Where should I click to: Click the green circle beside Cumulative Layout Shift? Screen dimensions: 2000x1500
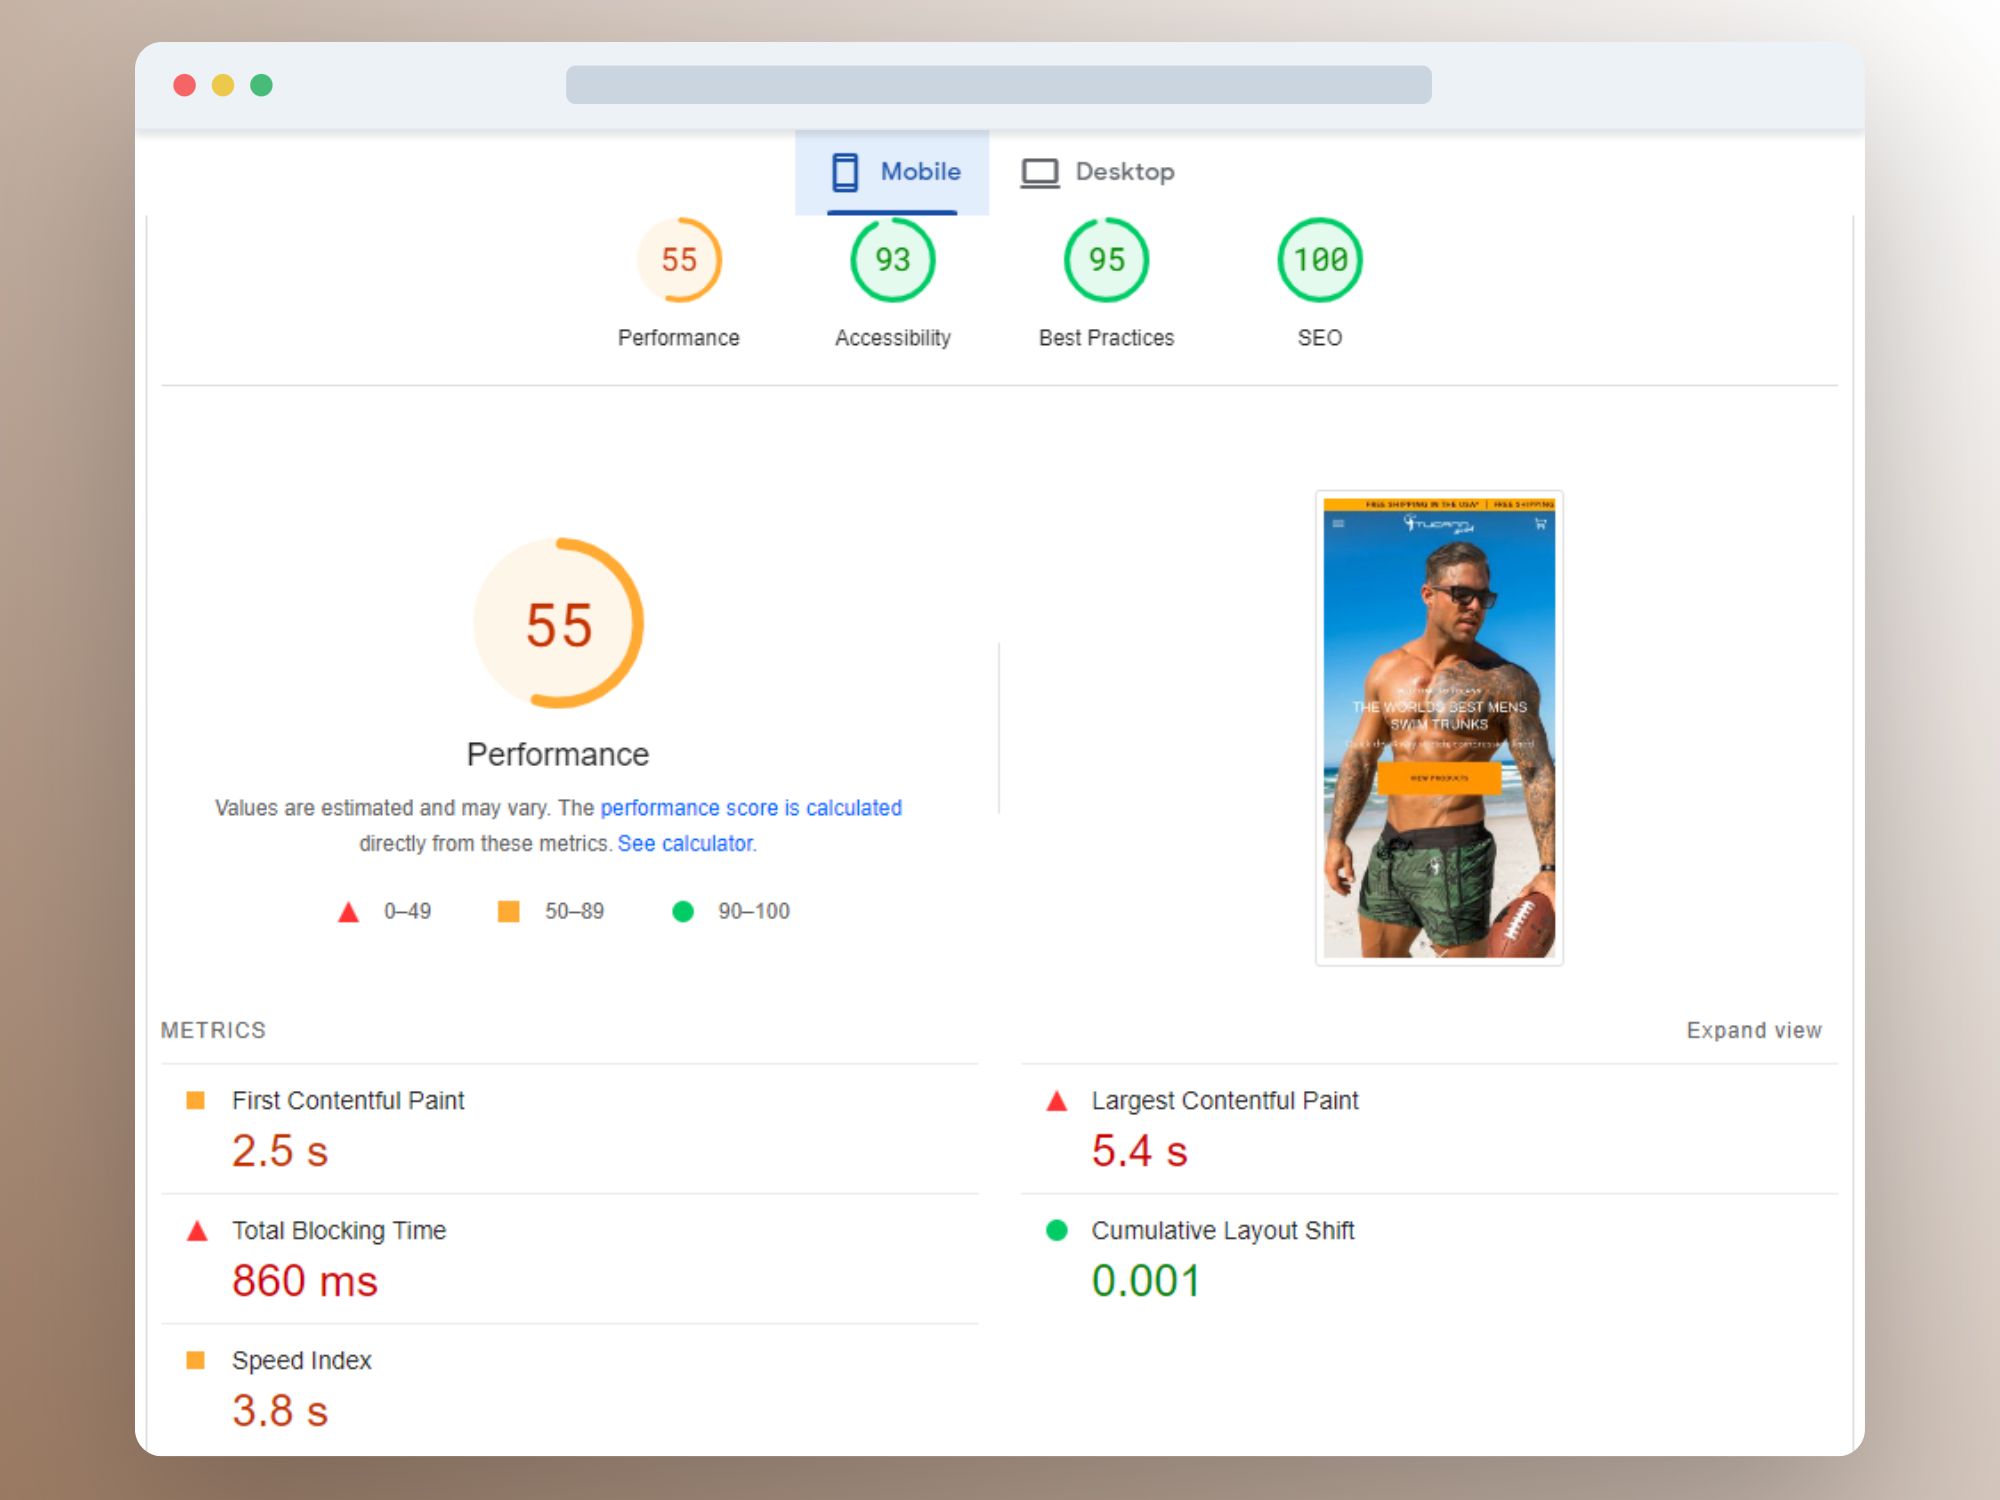click(x=1057, y=1231)
